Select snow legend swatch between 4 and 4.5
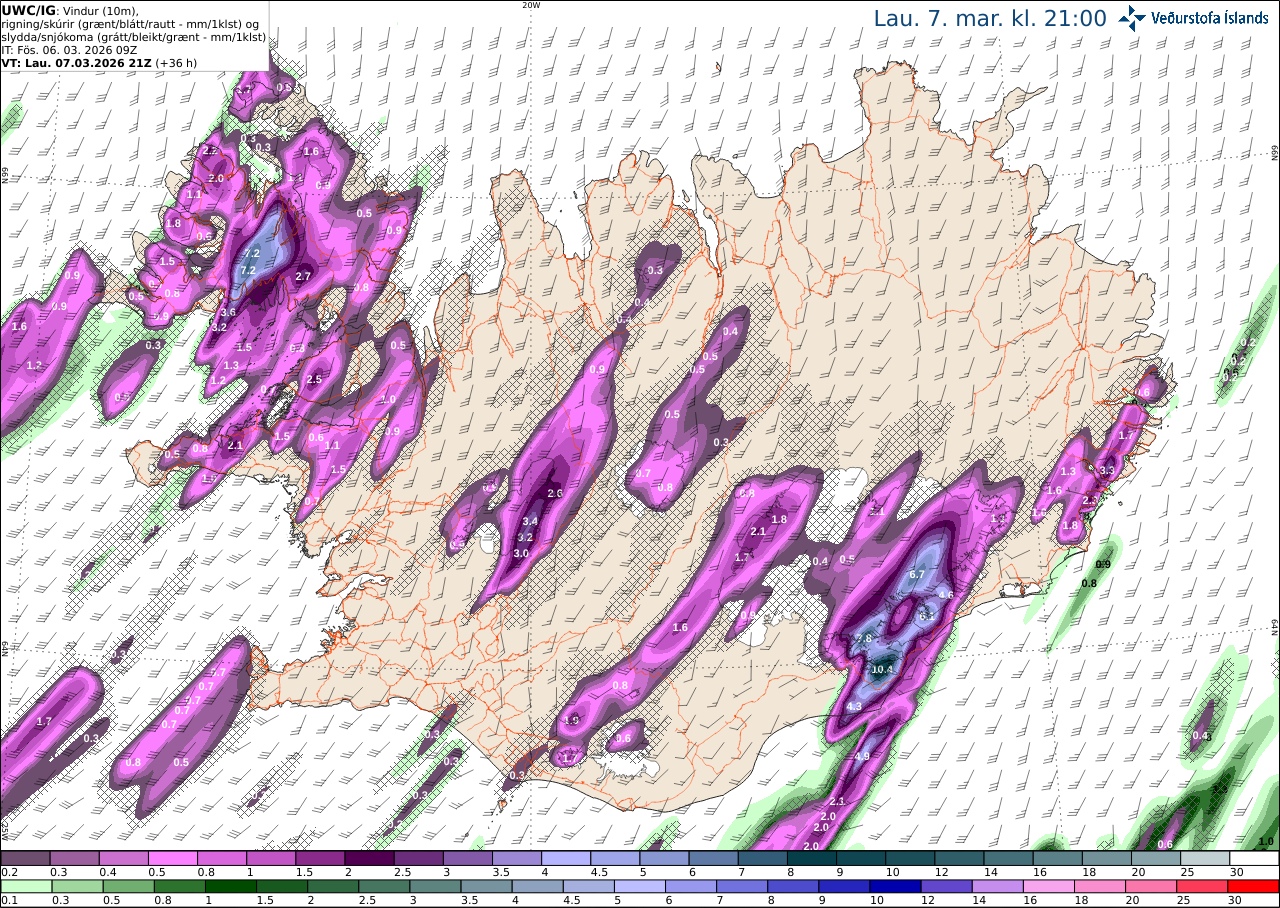 click(x=566, y=858)
